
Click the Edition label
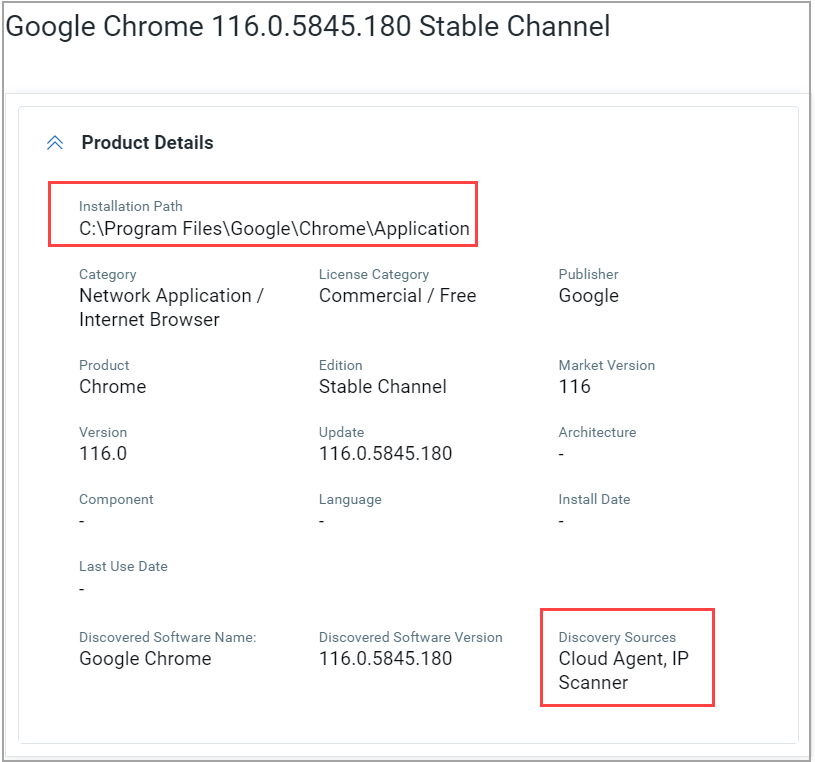(340, 365)
